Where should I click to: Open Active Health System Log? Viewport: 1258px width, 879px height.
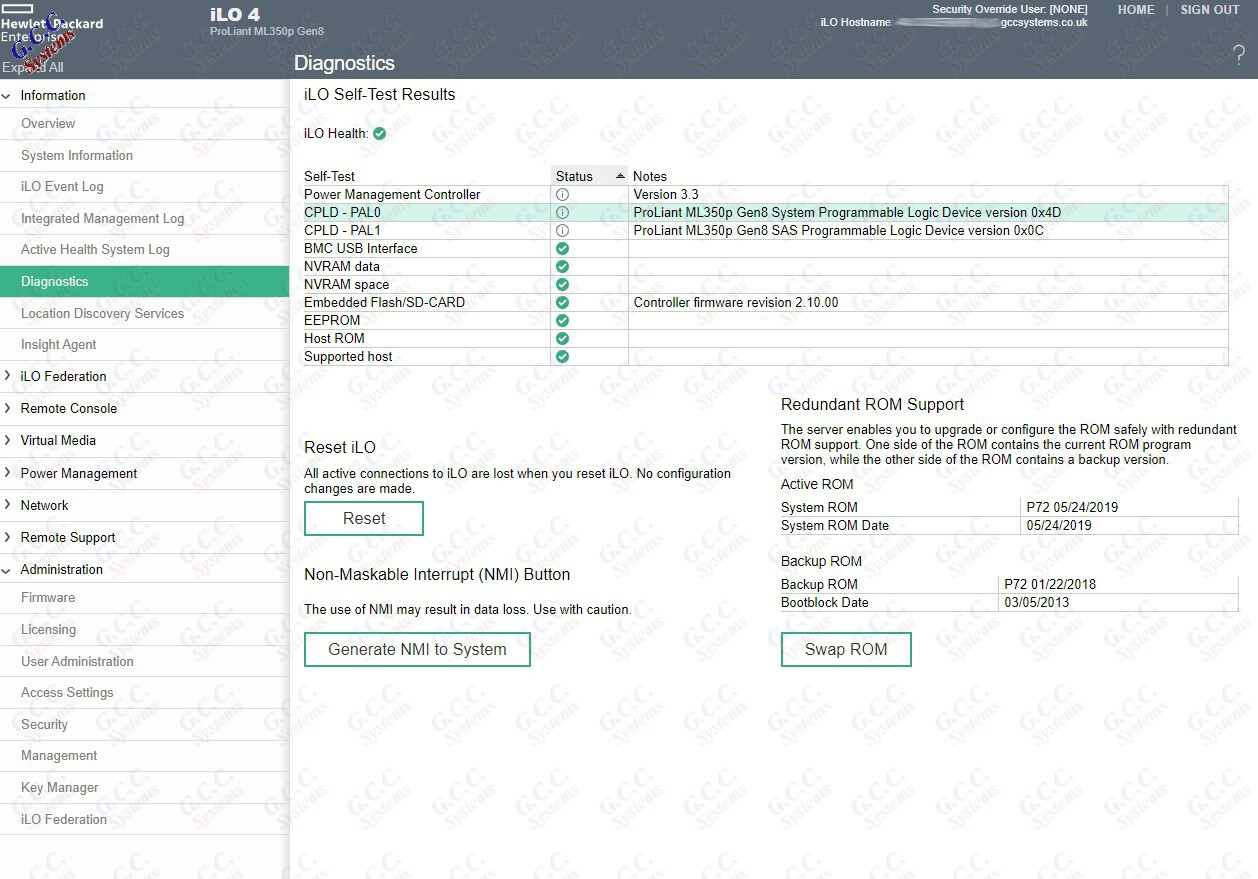[x=95, y=250]
